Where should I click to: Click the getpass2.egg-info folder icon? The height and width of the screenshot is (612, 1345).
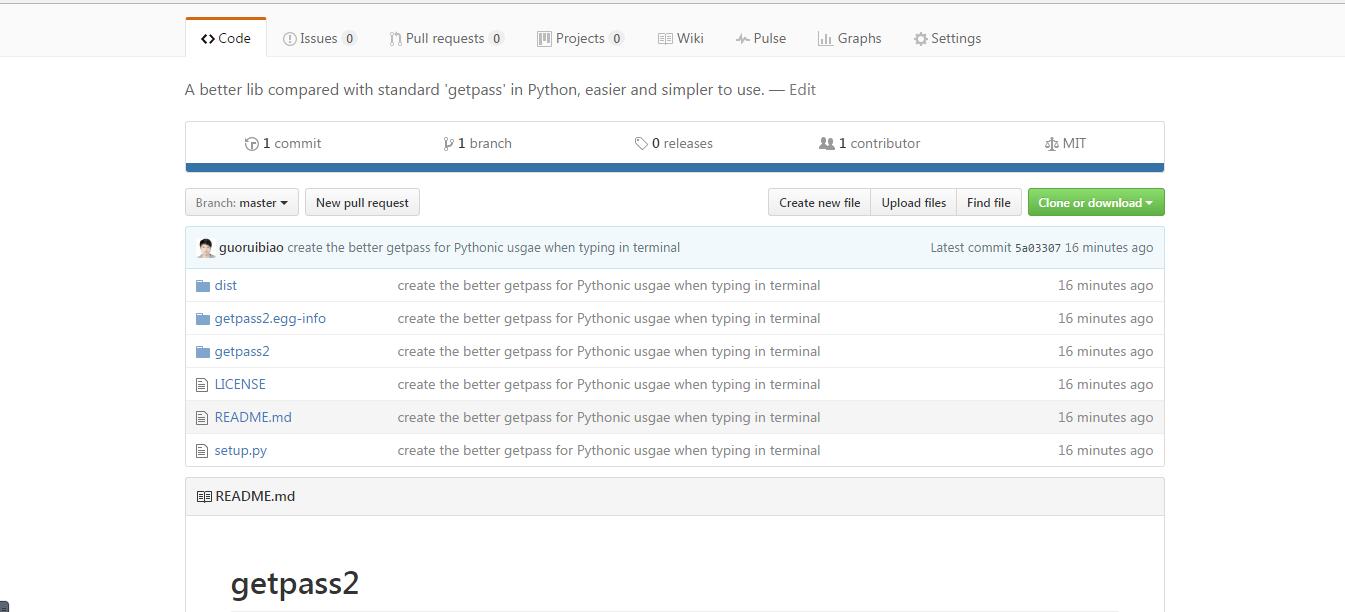203,319
